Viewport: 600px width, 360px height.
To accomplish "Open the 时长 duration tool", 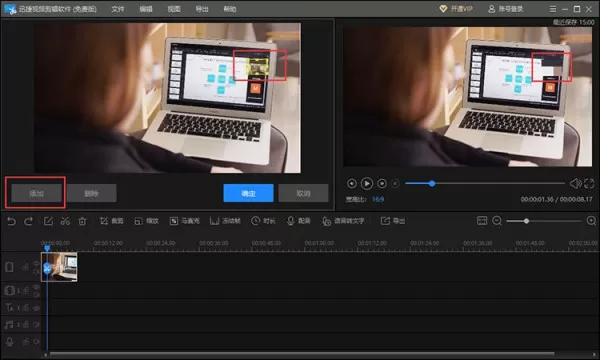I will click(x=263, y=221).
